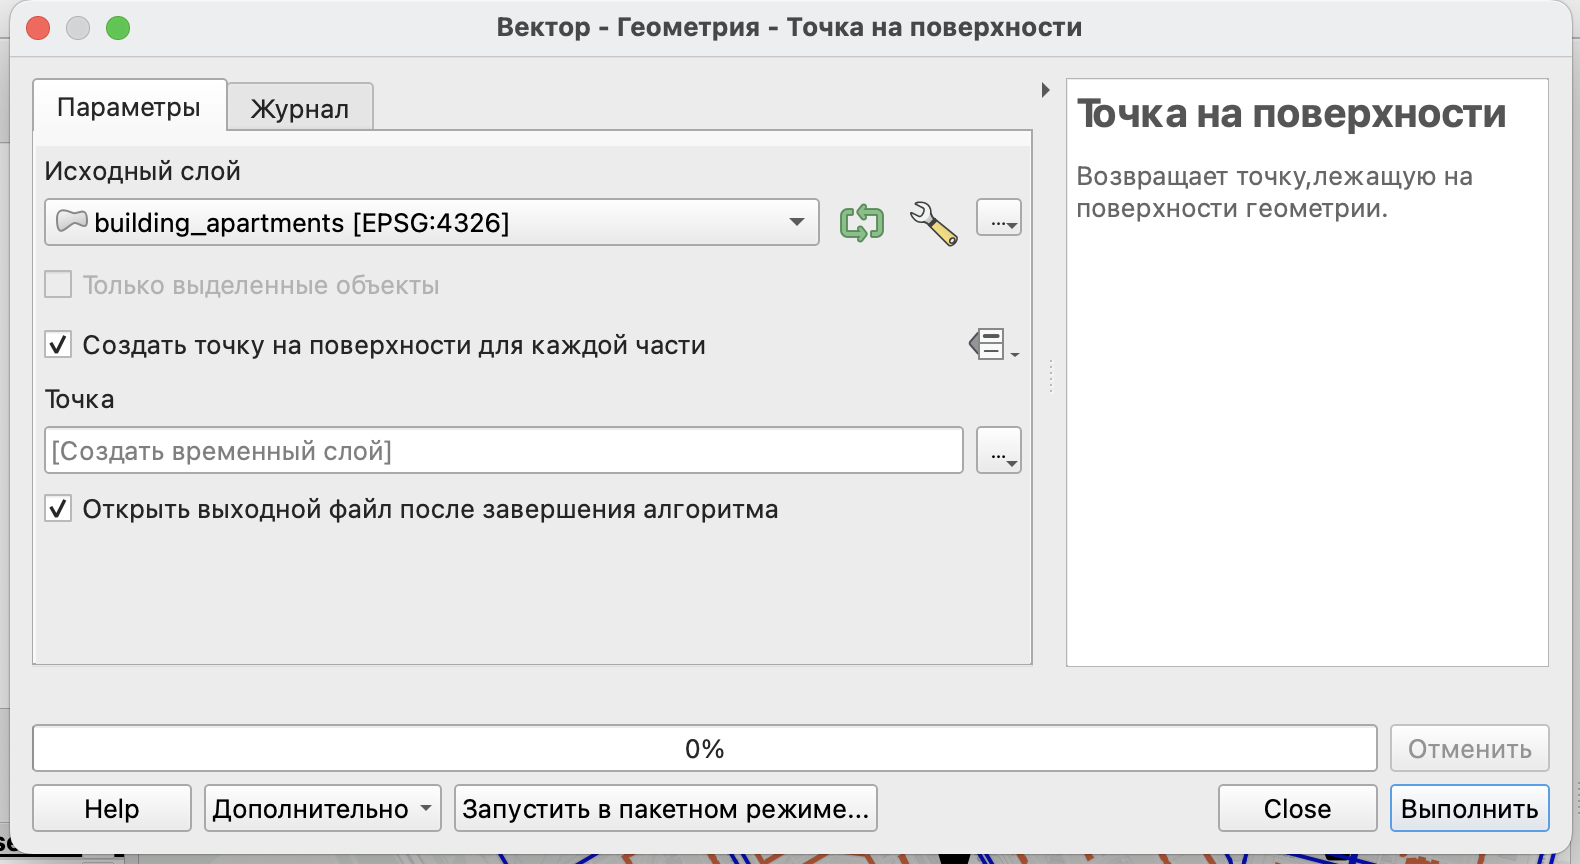1580x864 pixels.
Task: Click Запустить в пакетном режиме button
Action: [x=665, y=808]
